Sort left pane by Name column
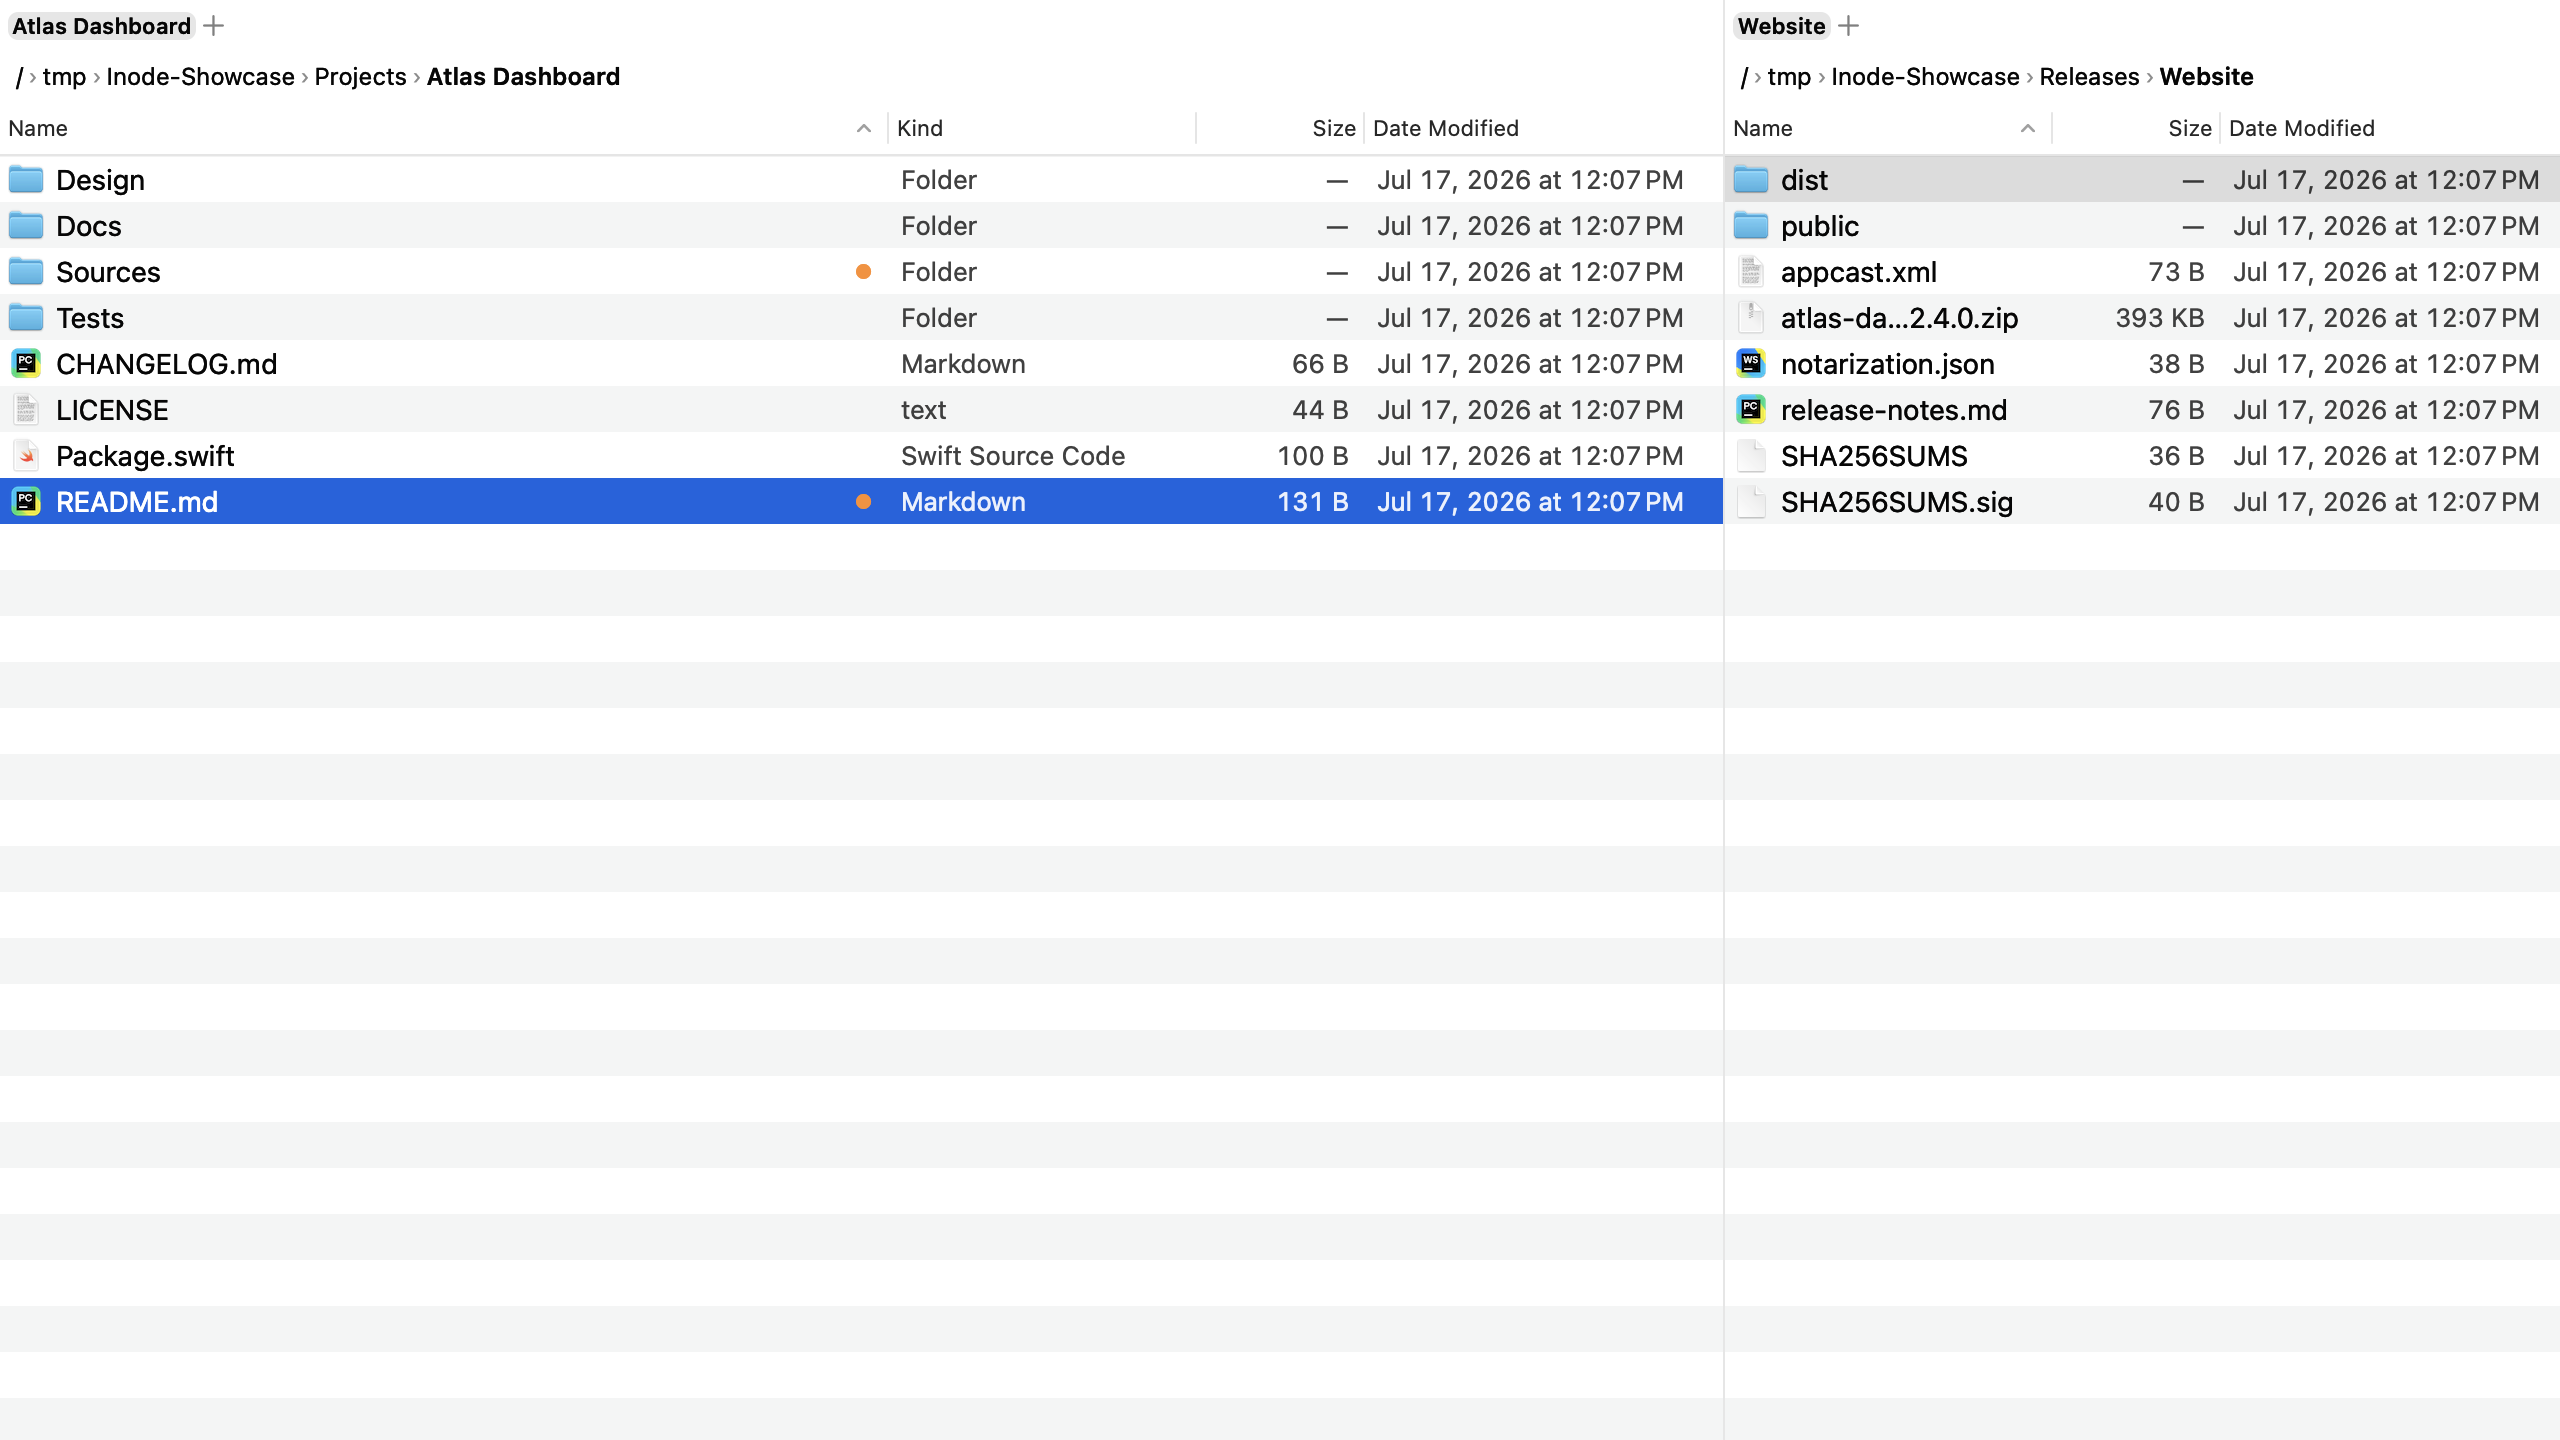The height and width of the screenshot is (1440, 2560). [38, 128]
